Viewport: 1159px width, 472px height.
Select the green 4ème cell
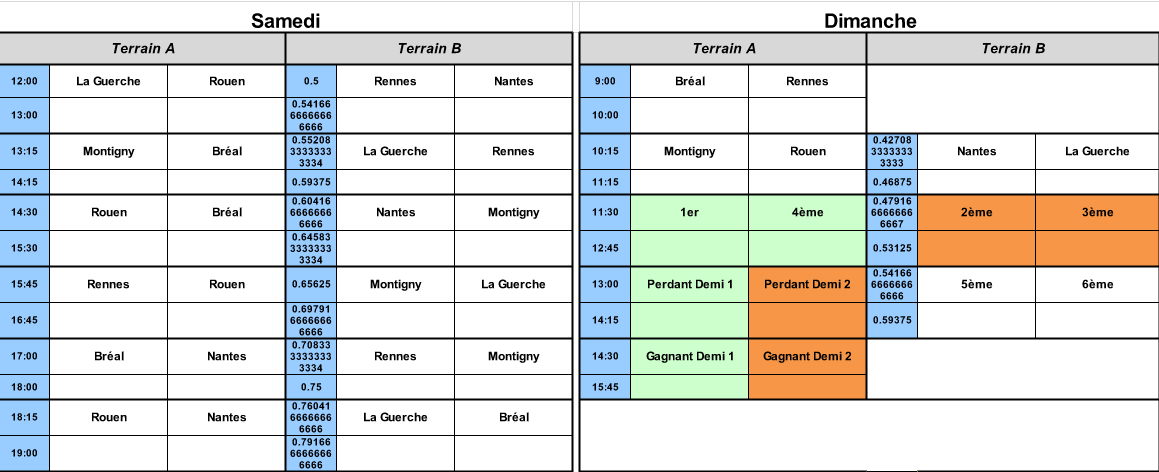(807, 213)
